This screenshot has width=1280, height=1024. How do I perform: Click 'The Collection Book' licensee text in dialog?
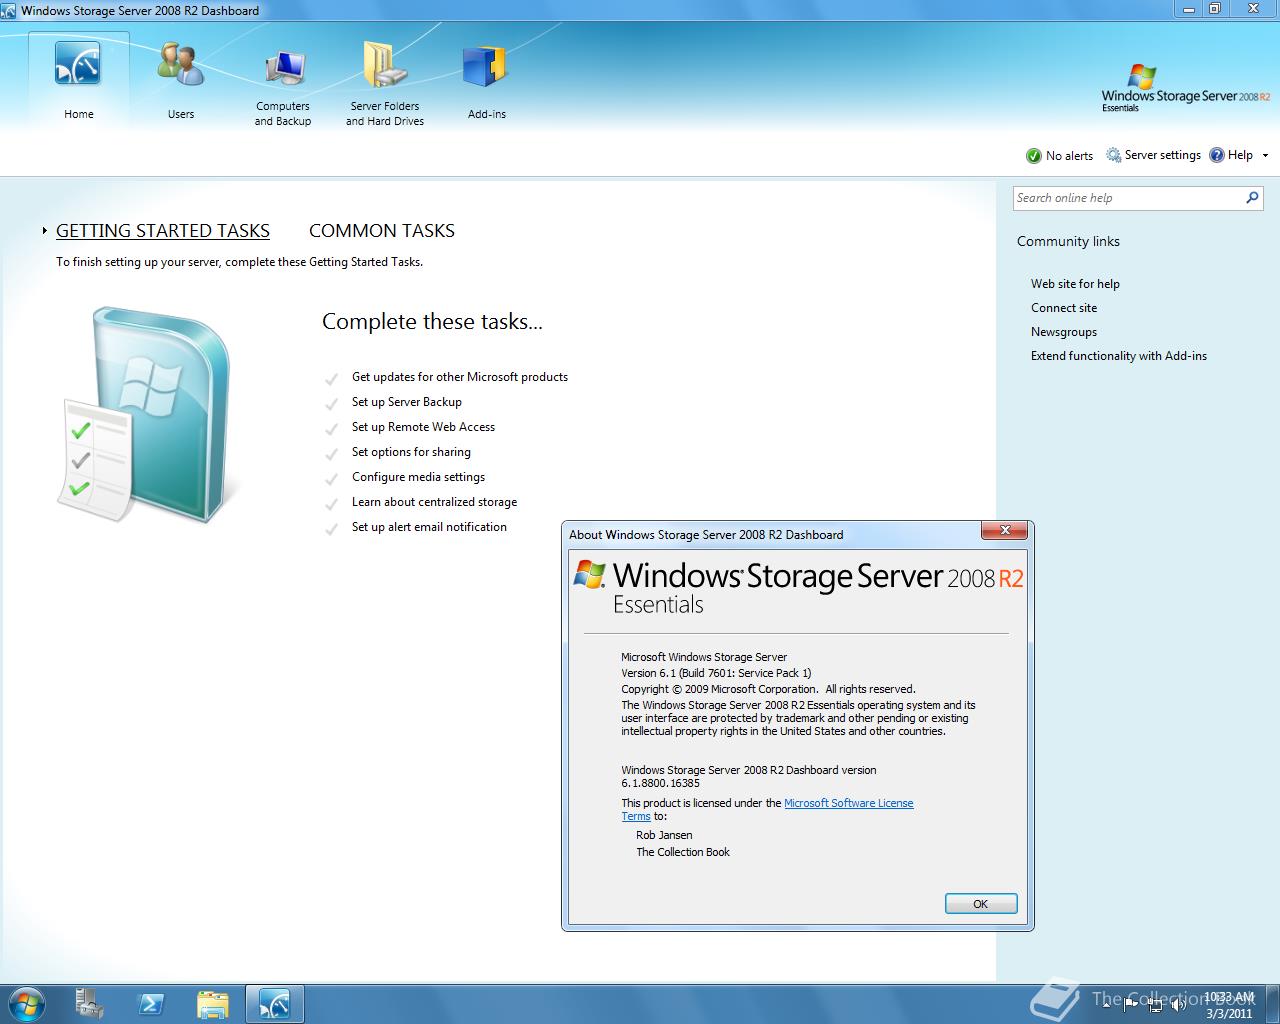pos(683,852)
